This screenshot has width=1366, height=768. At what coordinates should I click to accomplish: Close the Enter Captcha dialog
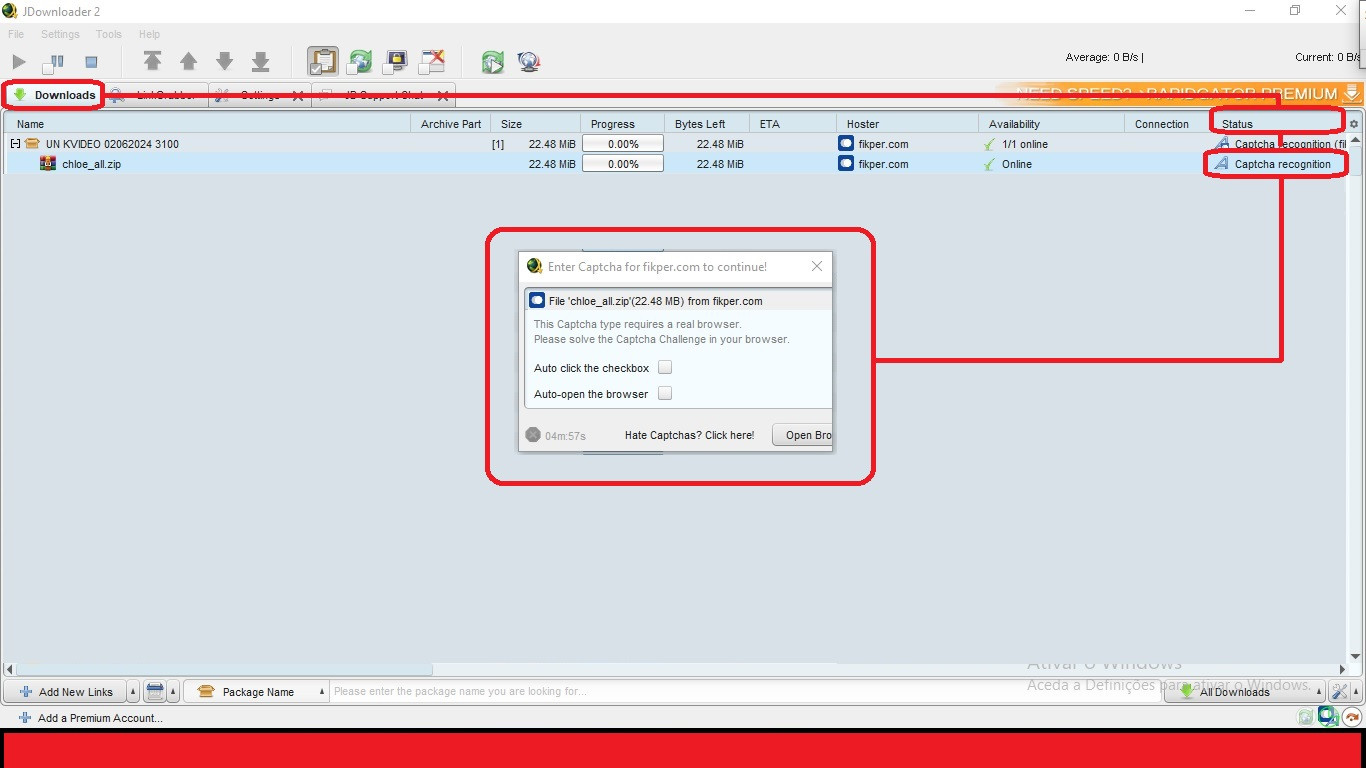tap(817, 266)
